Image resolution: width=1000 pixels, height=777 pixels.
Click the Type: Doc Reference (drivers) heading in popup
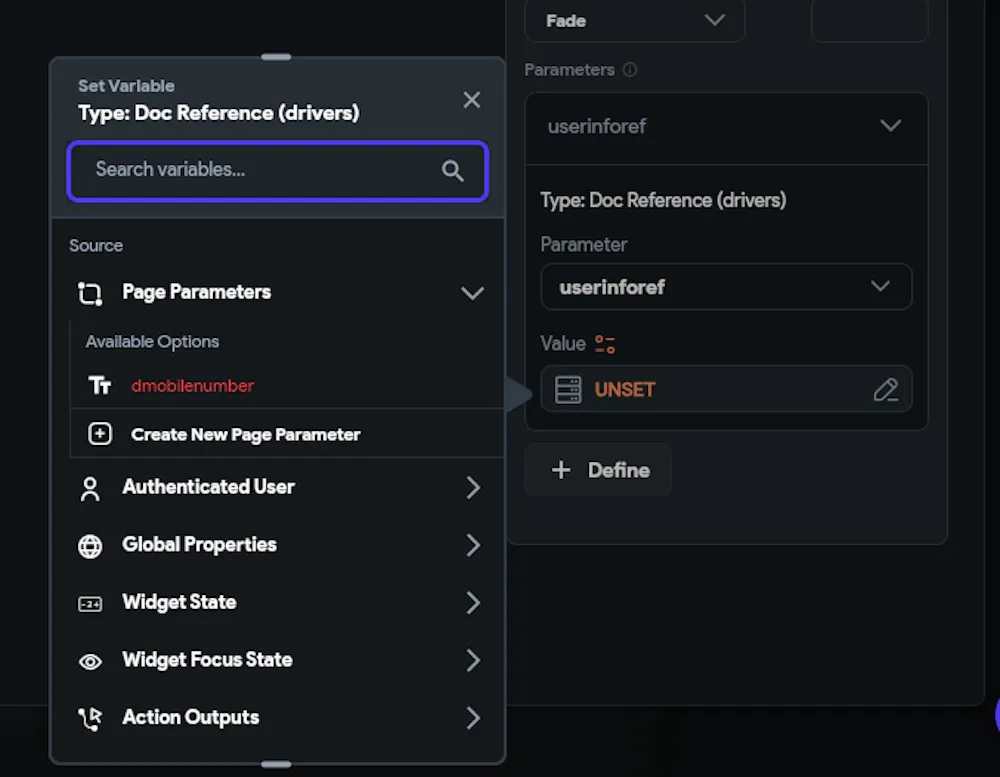pyautogui.click(x=219, y=113)
